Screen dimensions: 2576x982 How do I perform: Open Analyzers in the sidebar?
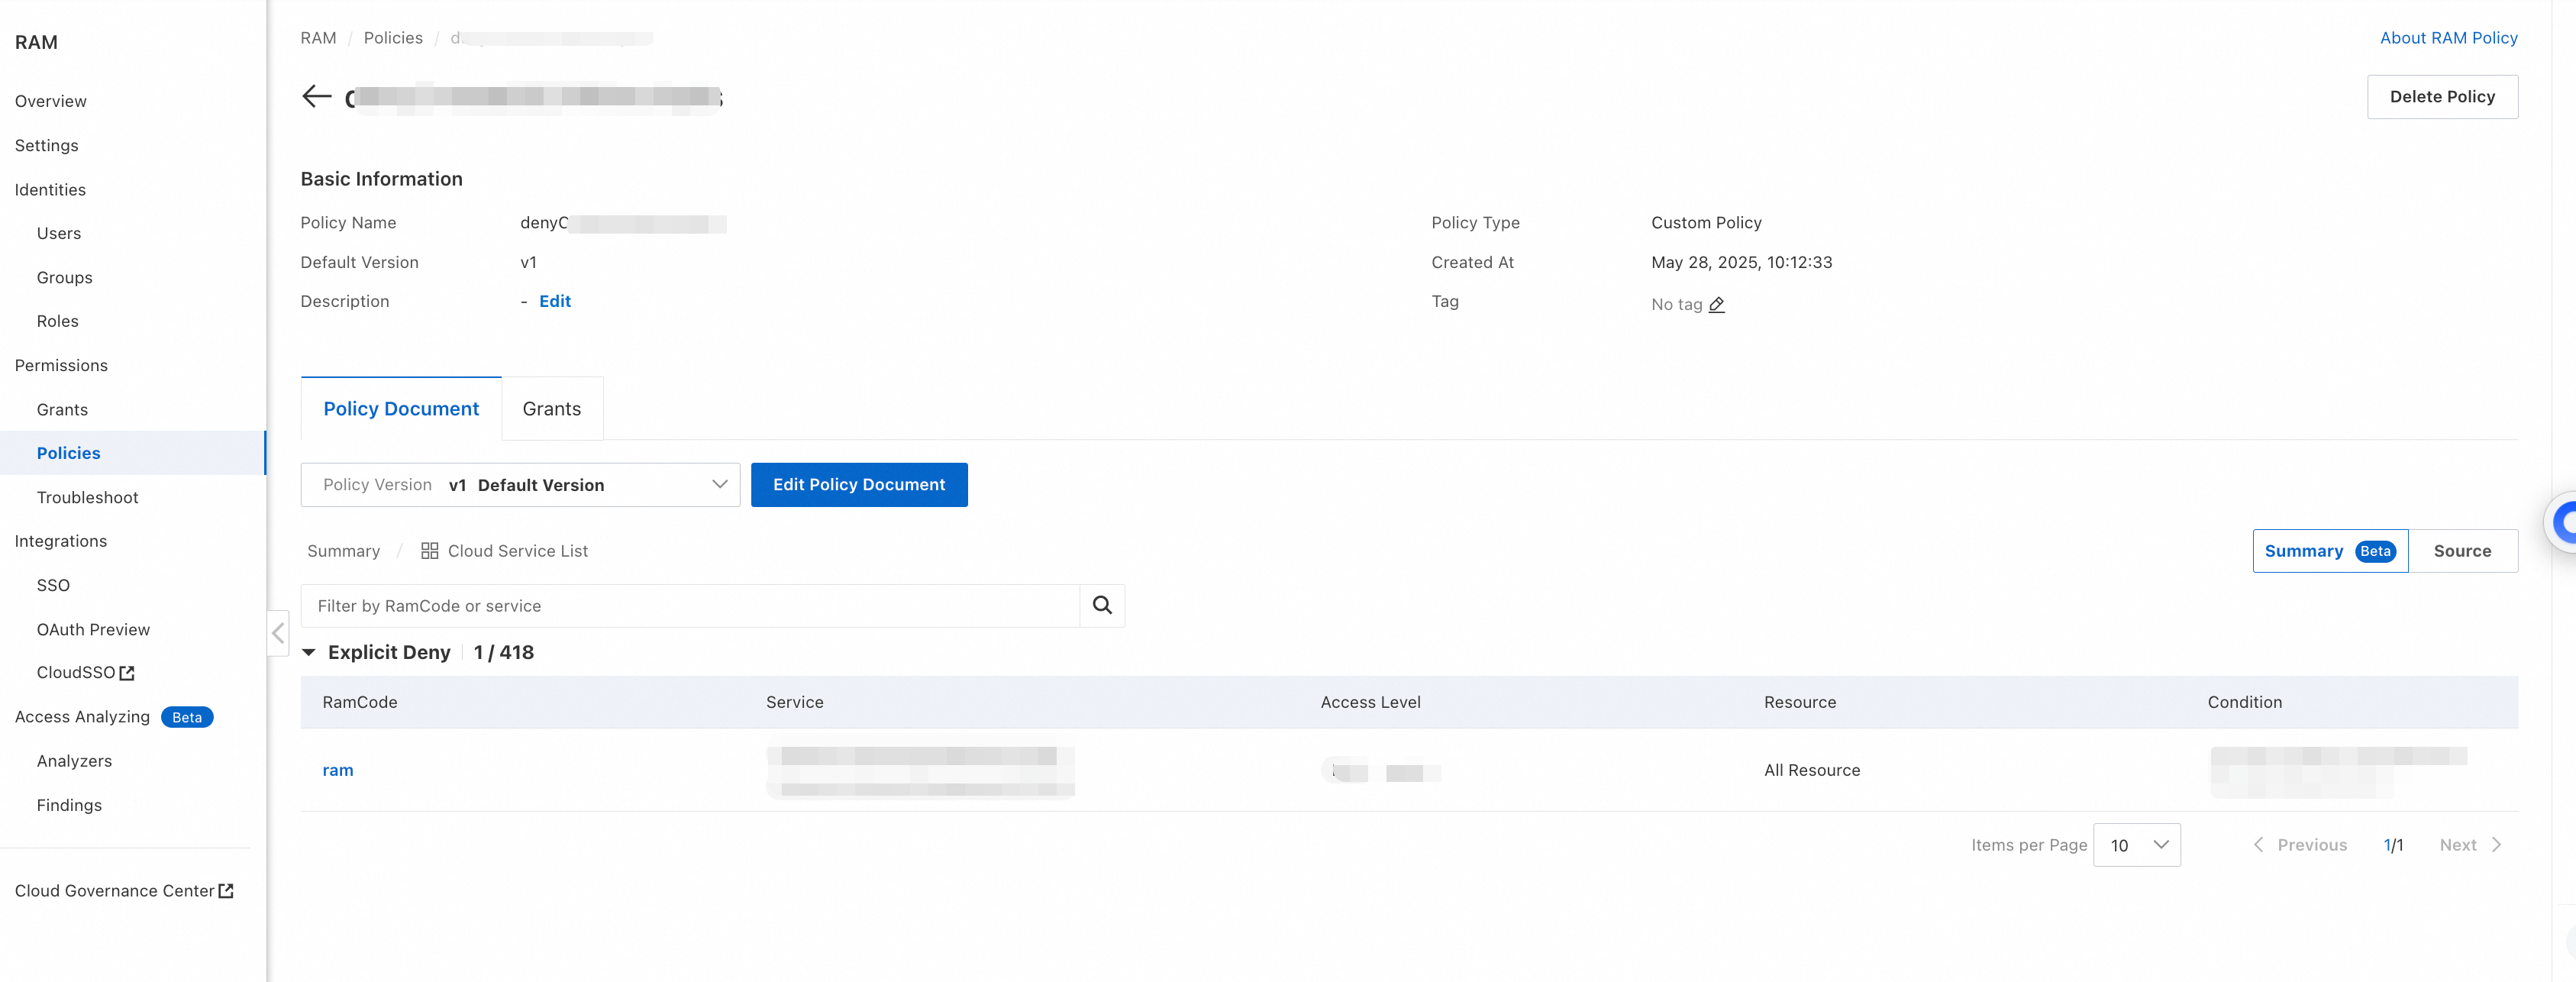(x=74, y=761)
